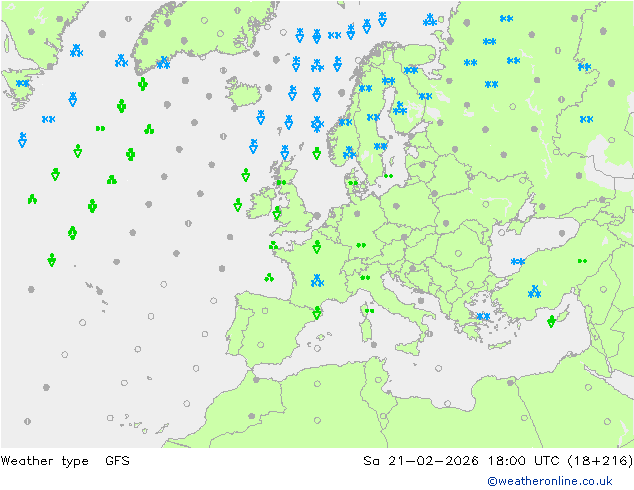634x490 pixels.
Task: Click the heavy snow symbol in the Norwegian Sea west of Norway
Action: [317, 124]
